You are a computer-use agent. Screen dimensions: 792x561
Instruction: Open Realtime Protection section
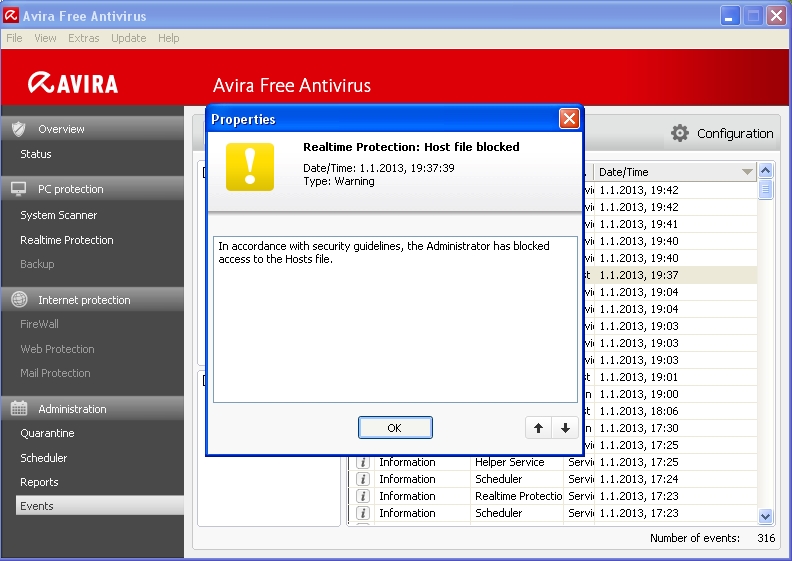pos(67,240)
